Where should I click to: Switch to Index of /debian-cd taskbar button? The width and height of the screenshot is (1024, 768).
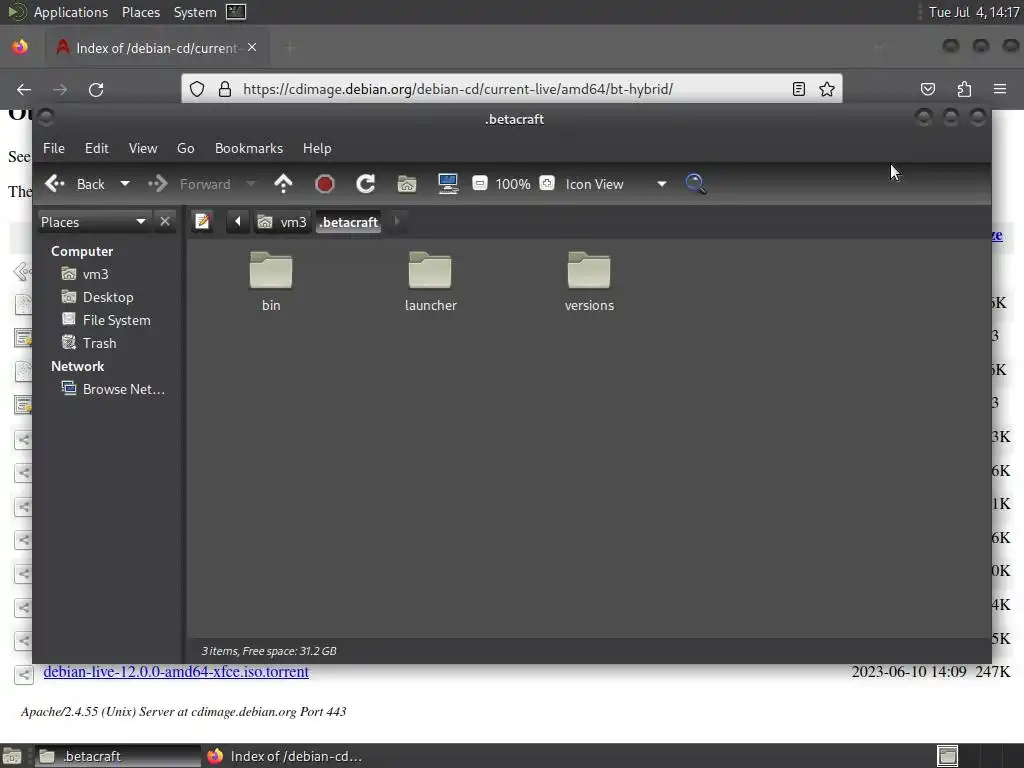coord(286,756)
